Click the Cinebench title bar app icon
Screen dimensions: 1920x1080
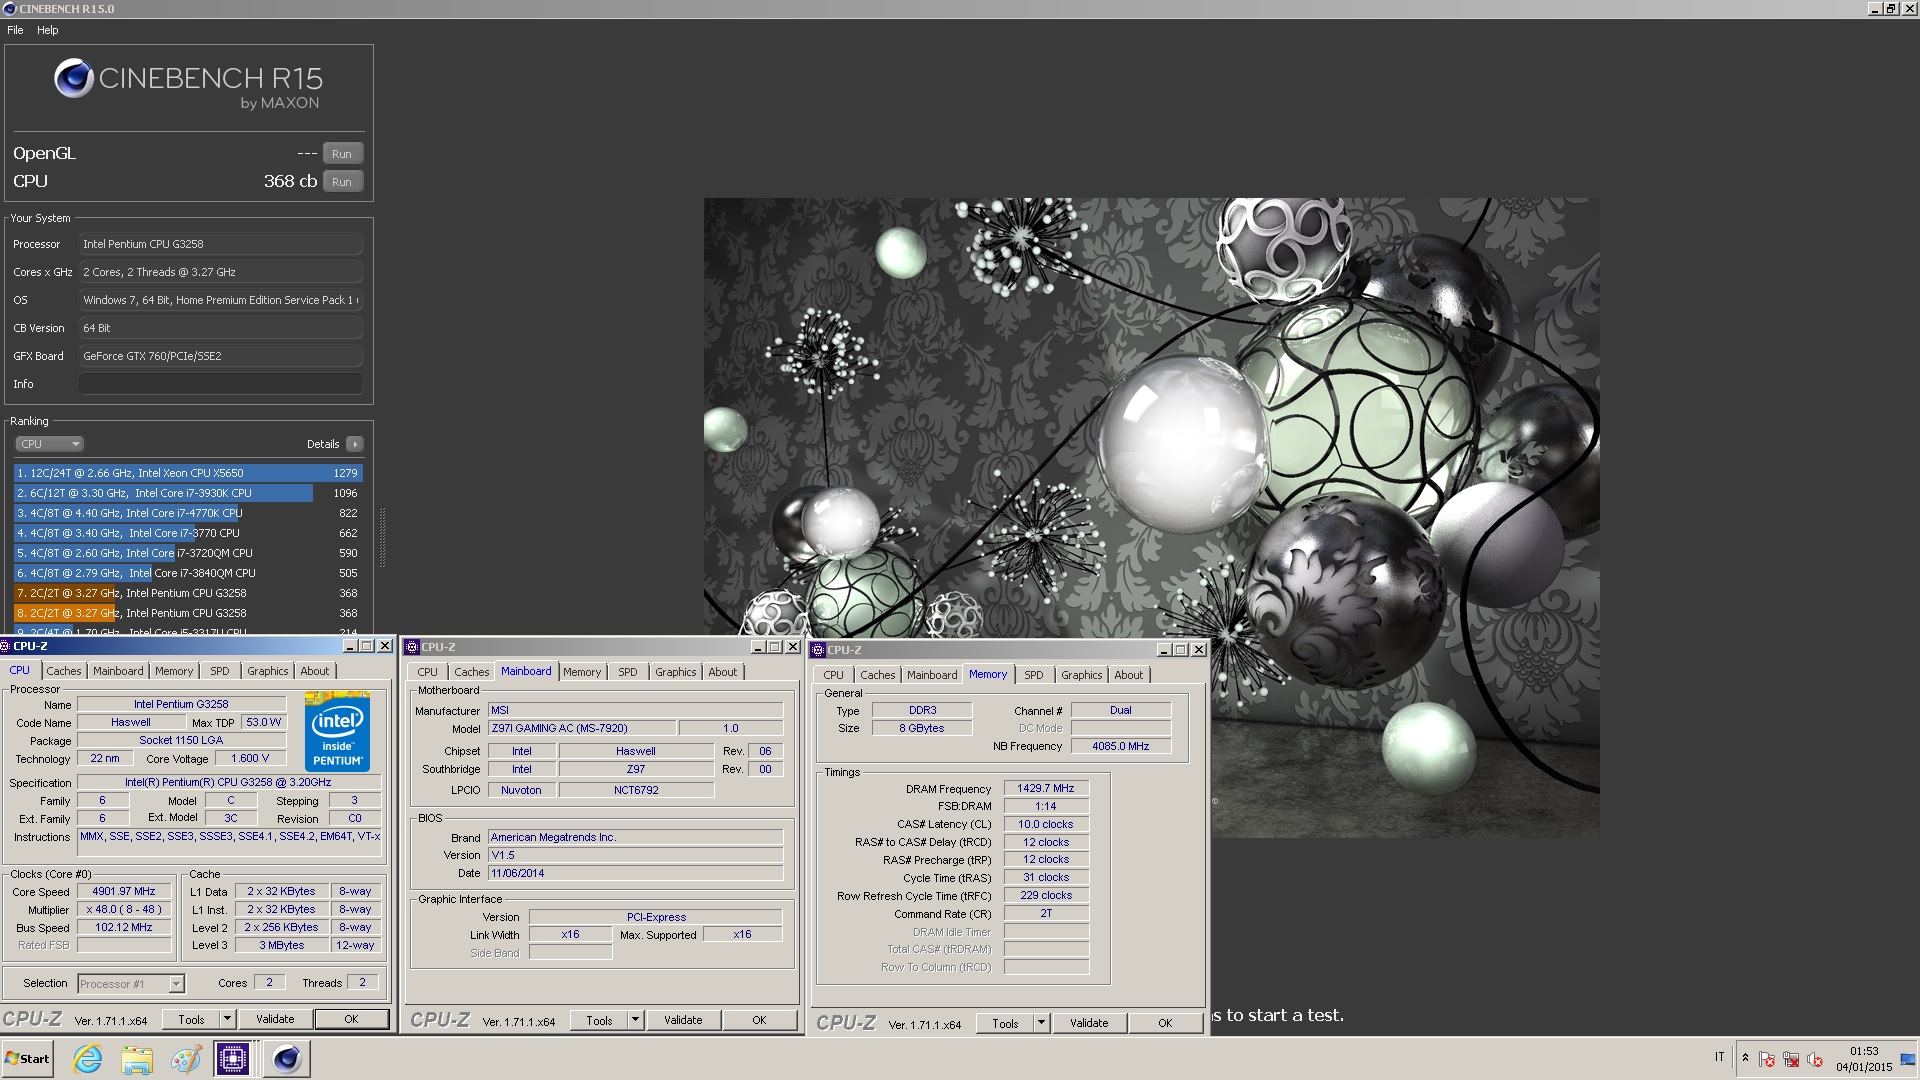(10, 8)
